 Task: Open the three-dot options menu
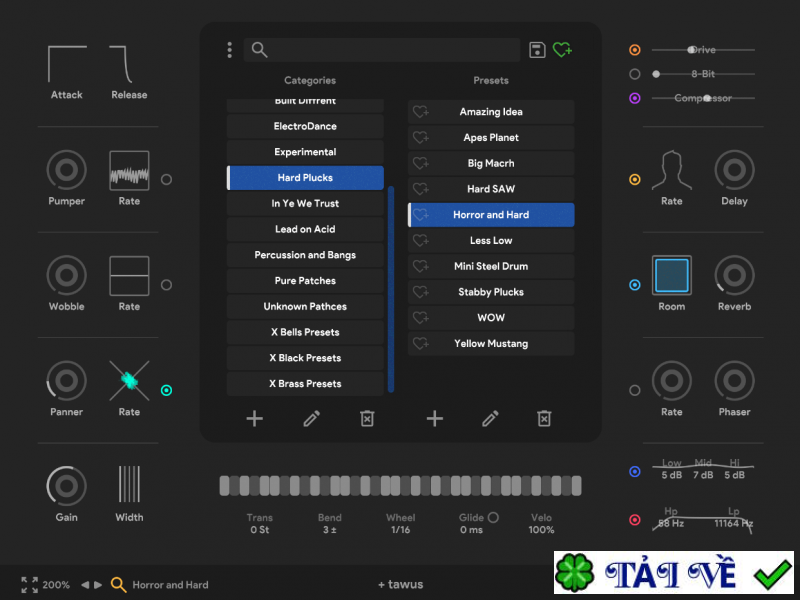coord(230,50)
